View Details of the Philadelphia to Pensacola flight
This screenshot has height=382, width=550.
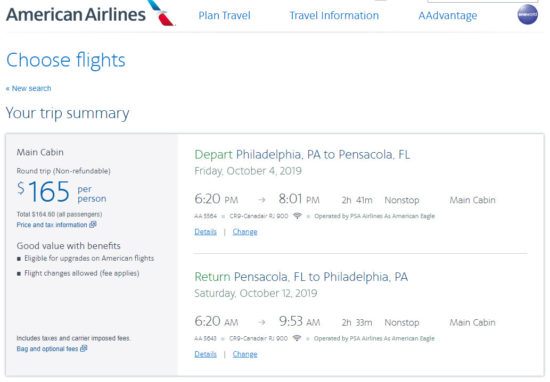(206, 232)
